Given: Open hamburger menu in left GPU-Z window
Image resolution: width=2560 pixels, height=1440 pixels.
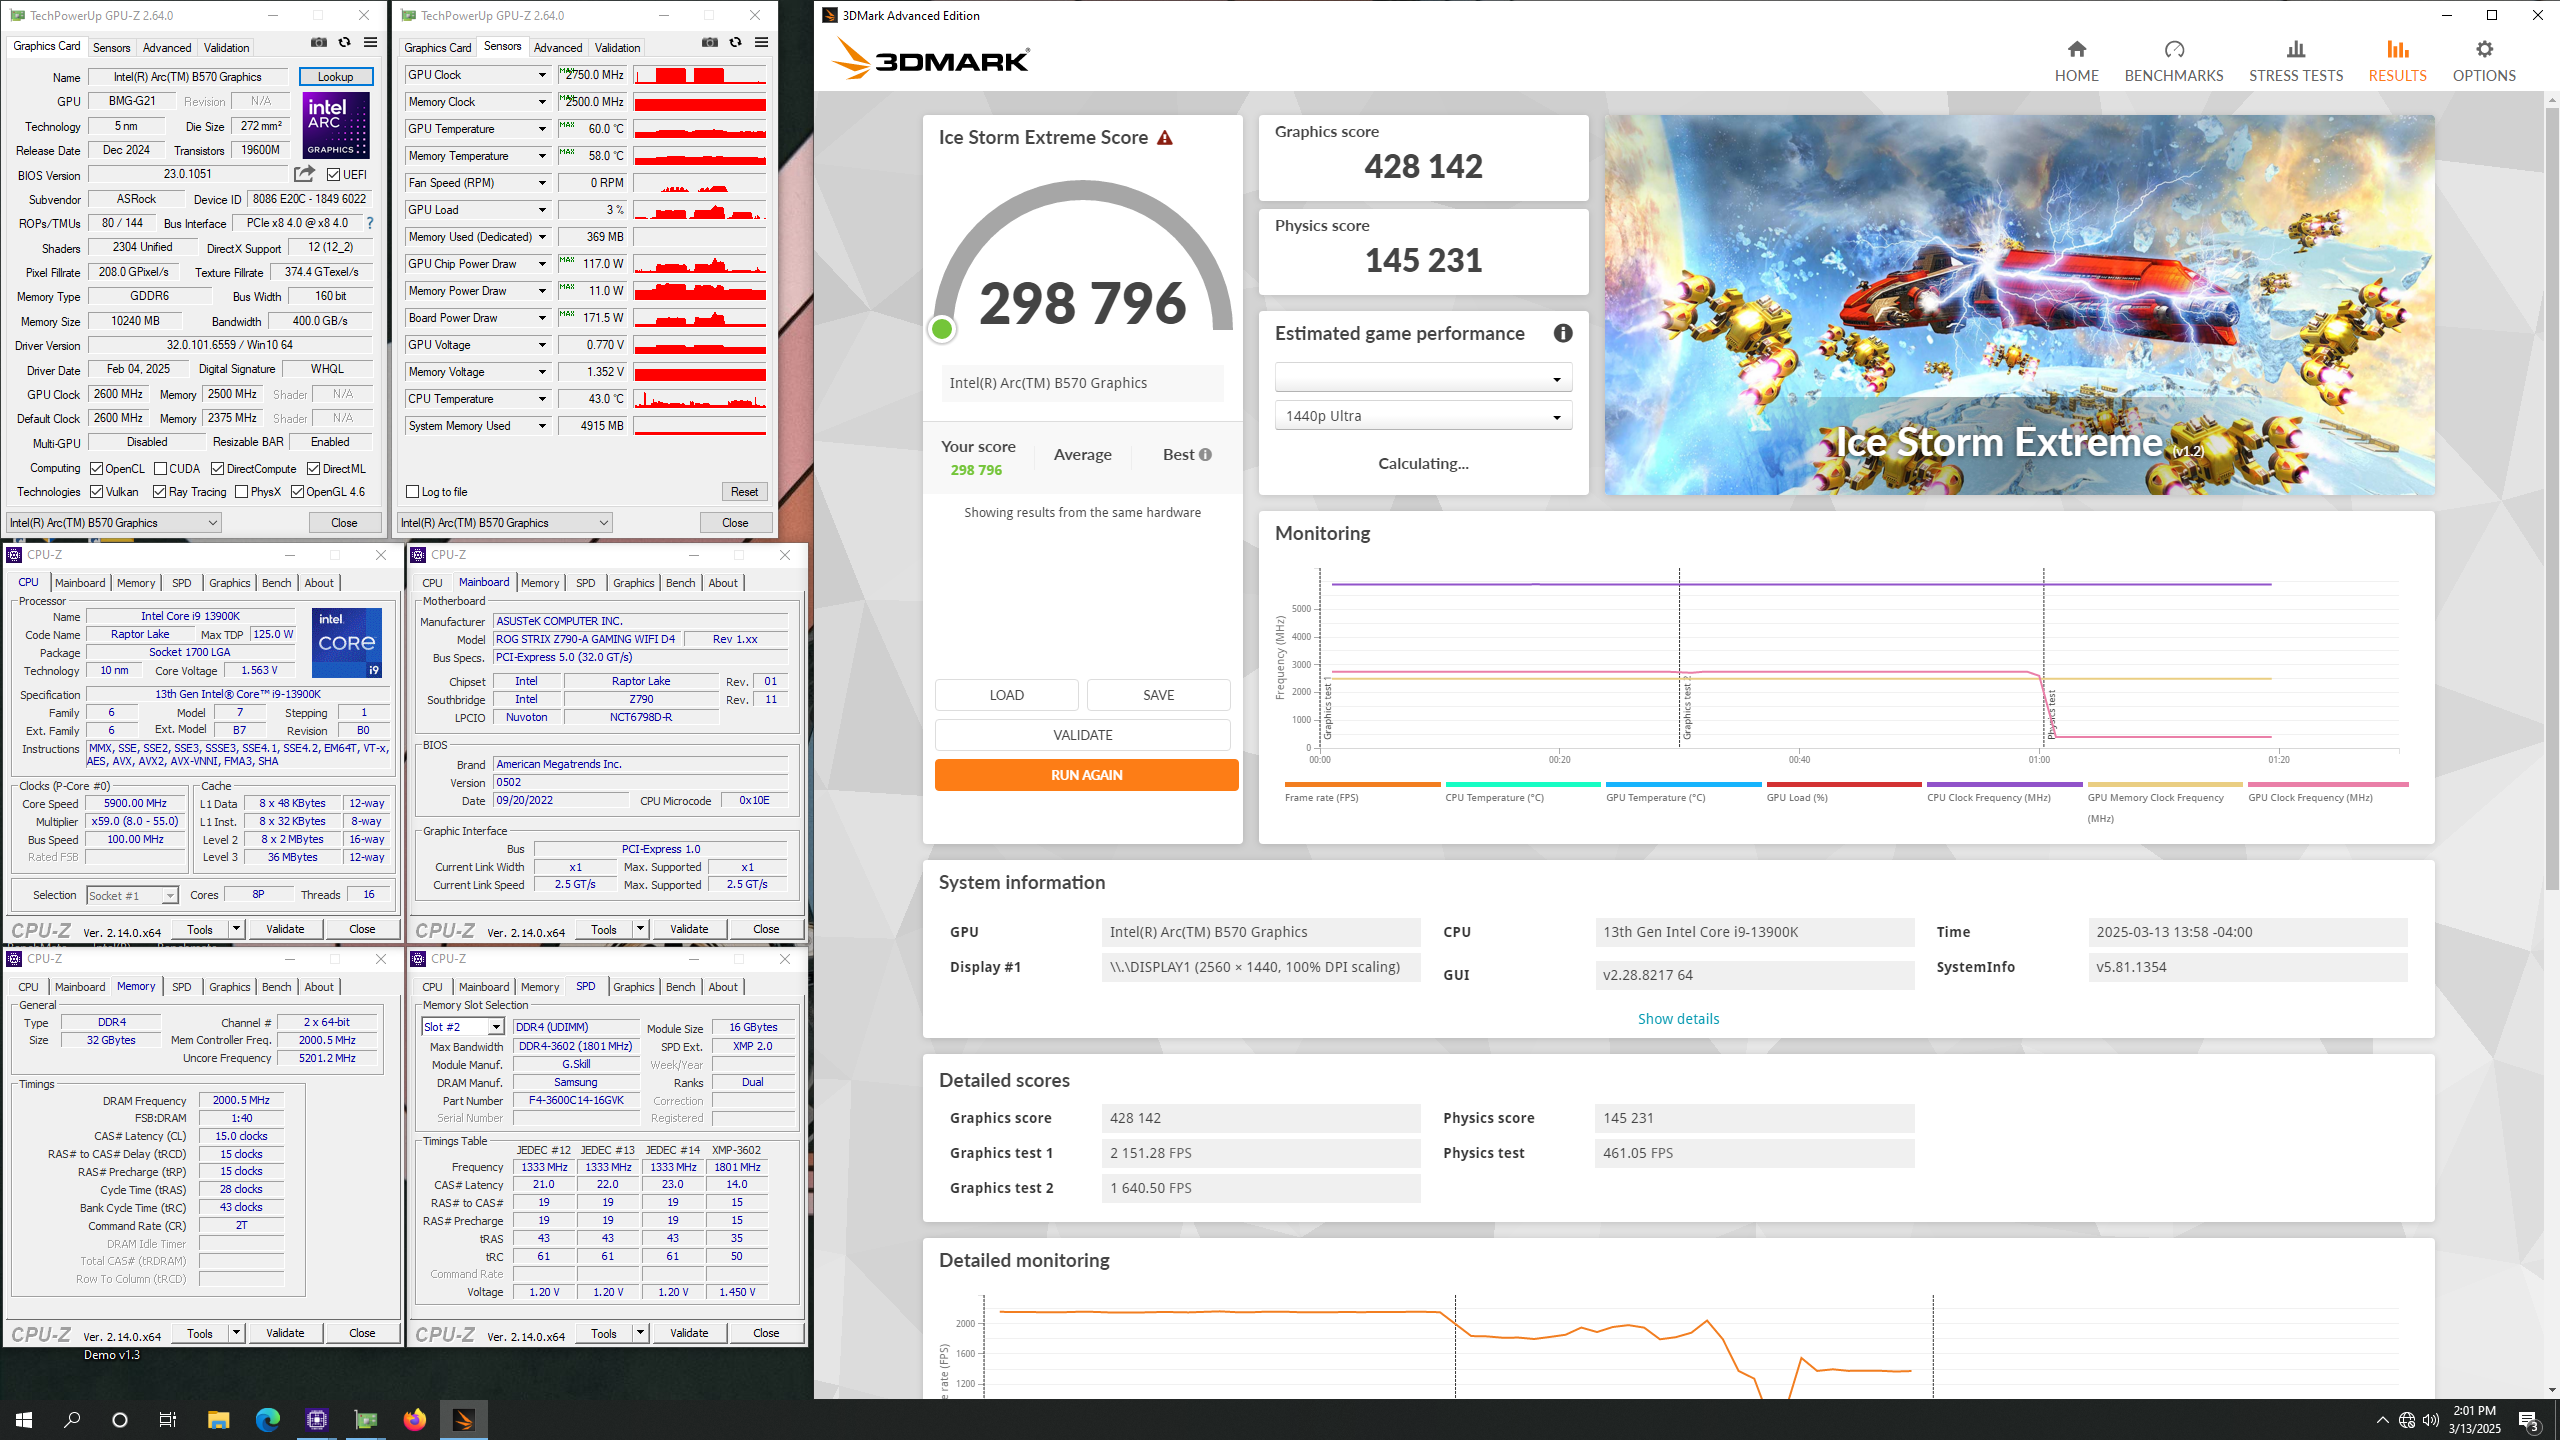Looking at the screenshot, I should 370,42.
